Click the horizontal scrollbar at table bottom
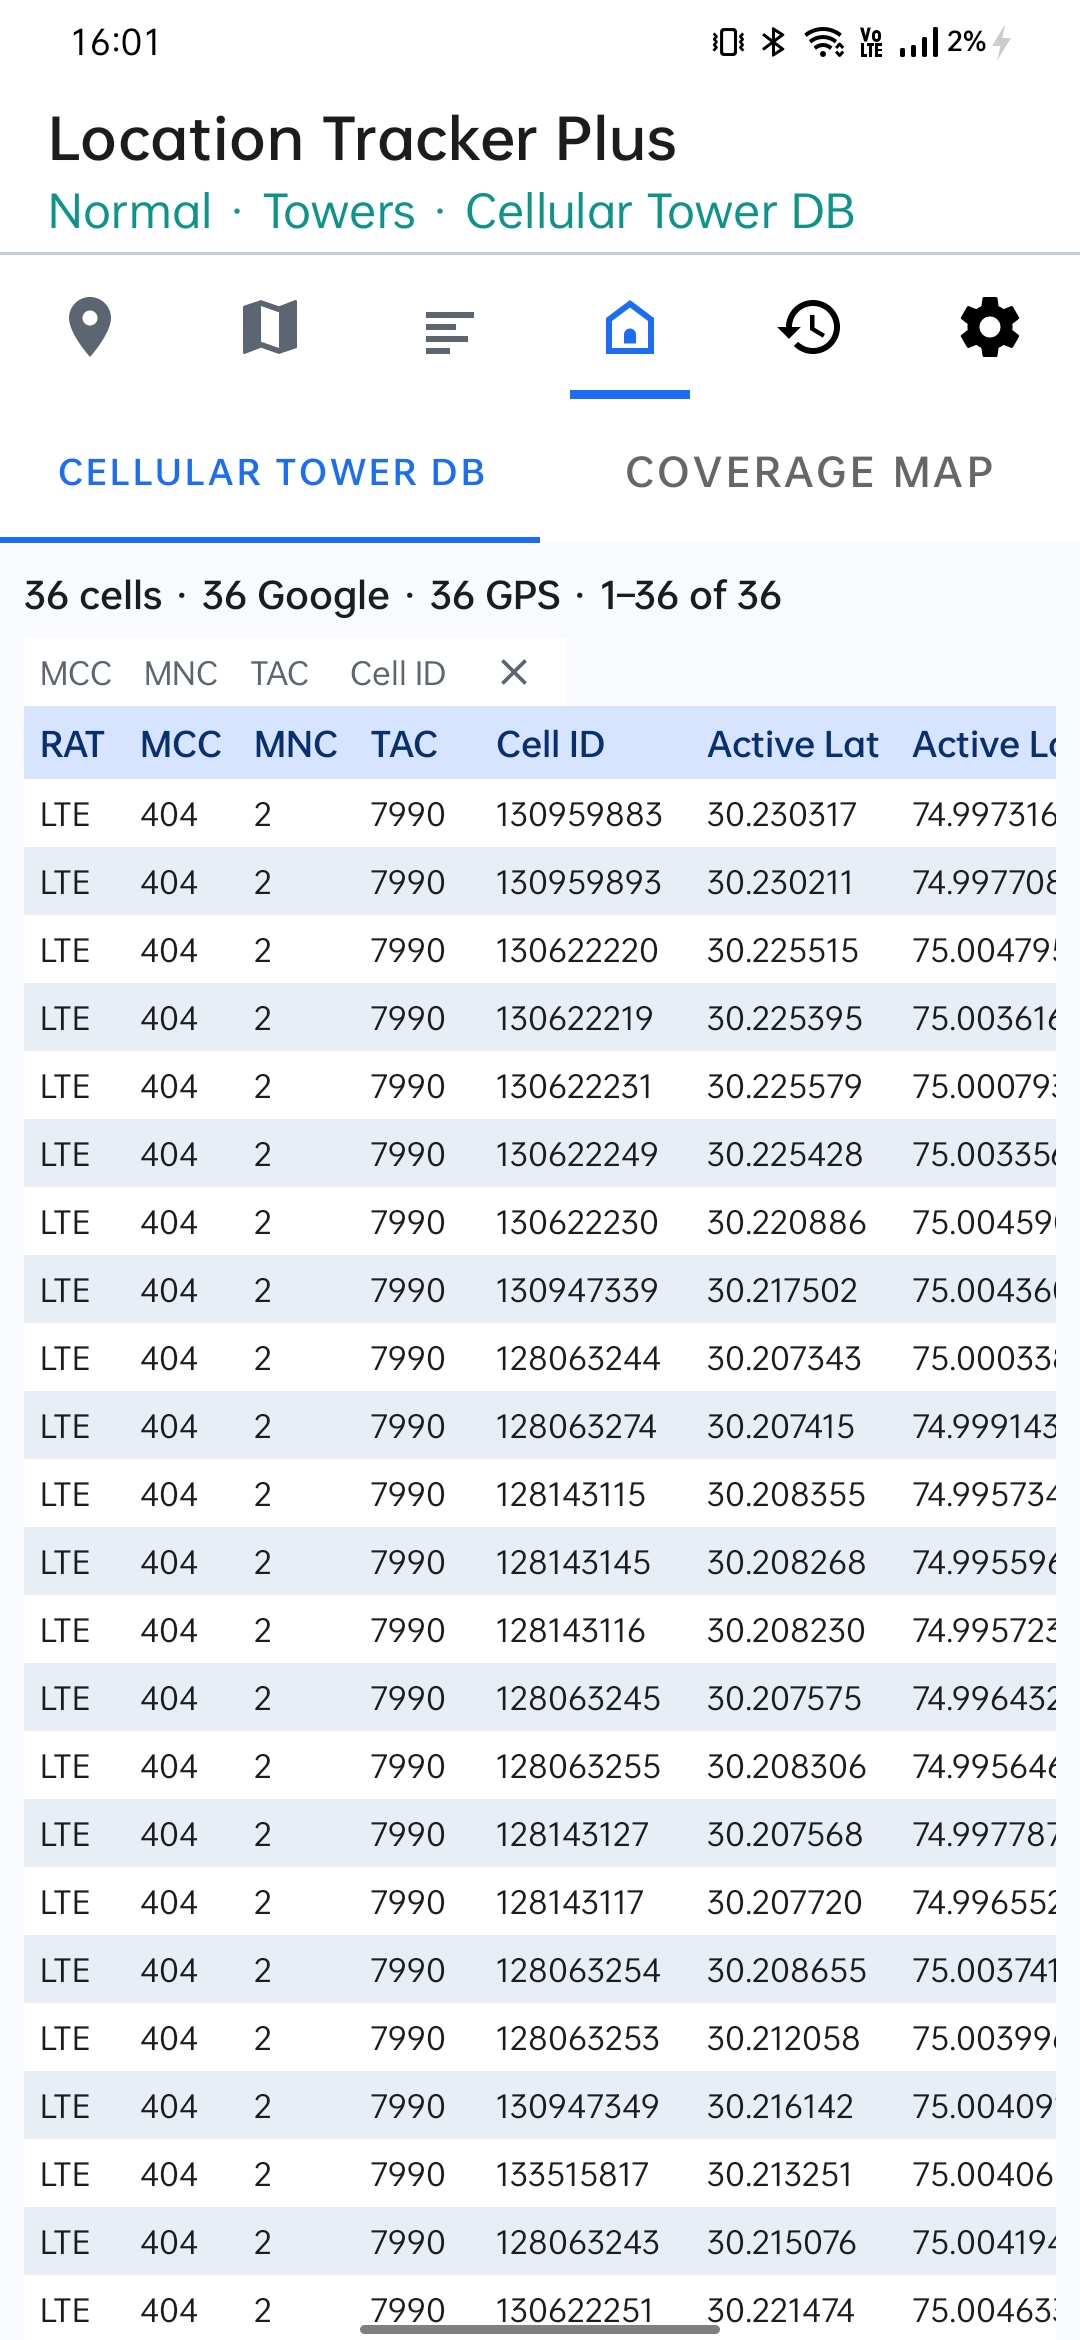 click(540, 2329)
